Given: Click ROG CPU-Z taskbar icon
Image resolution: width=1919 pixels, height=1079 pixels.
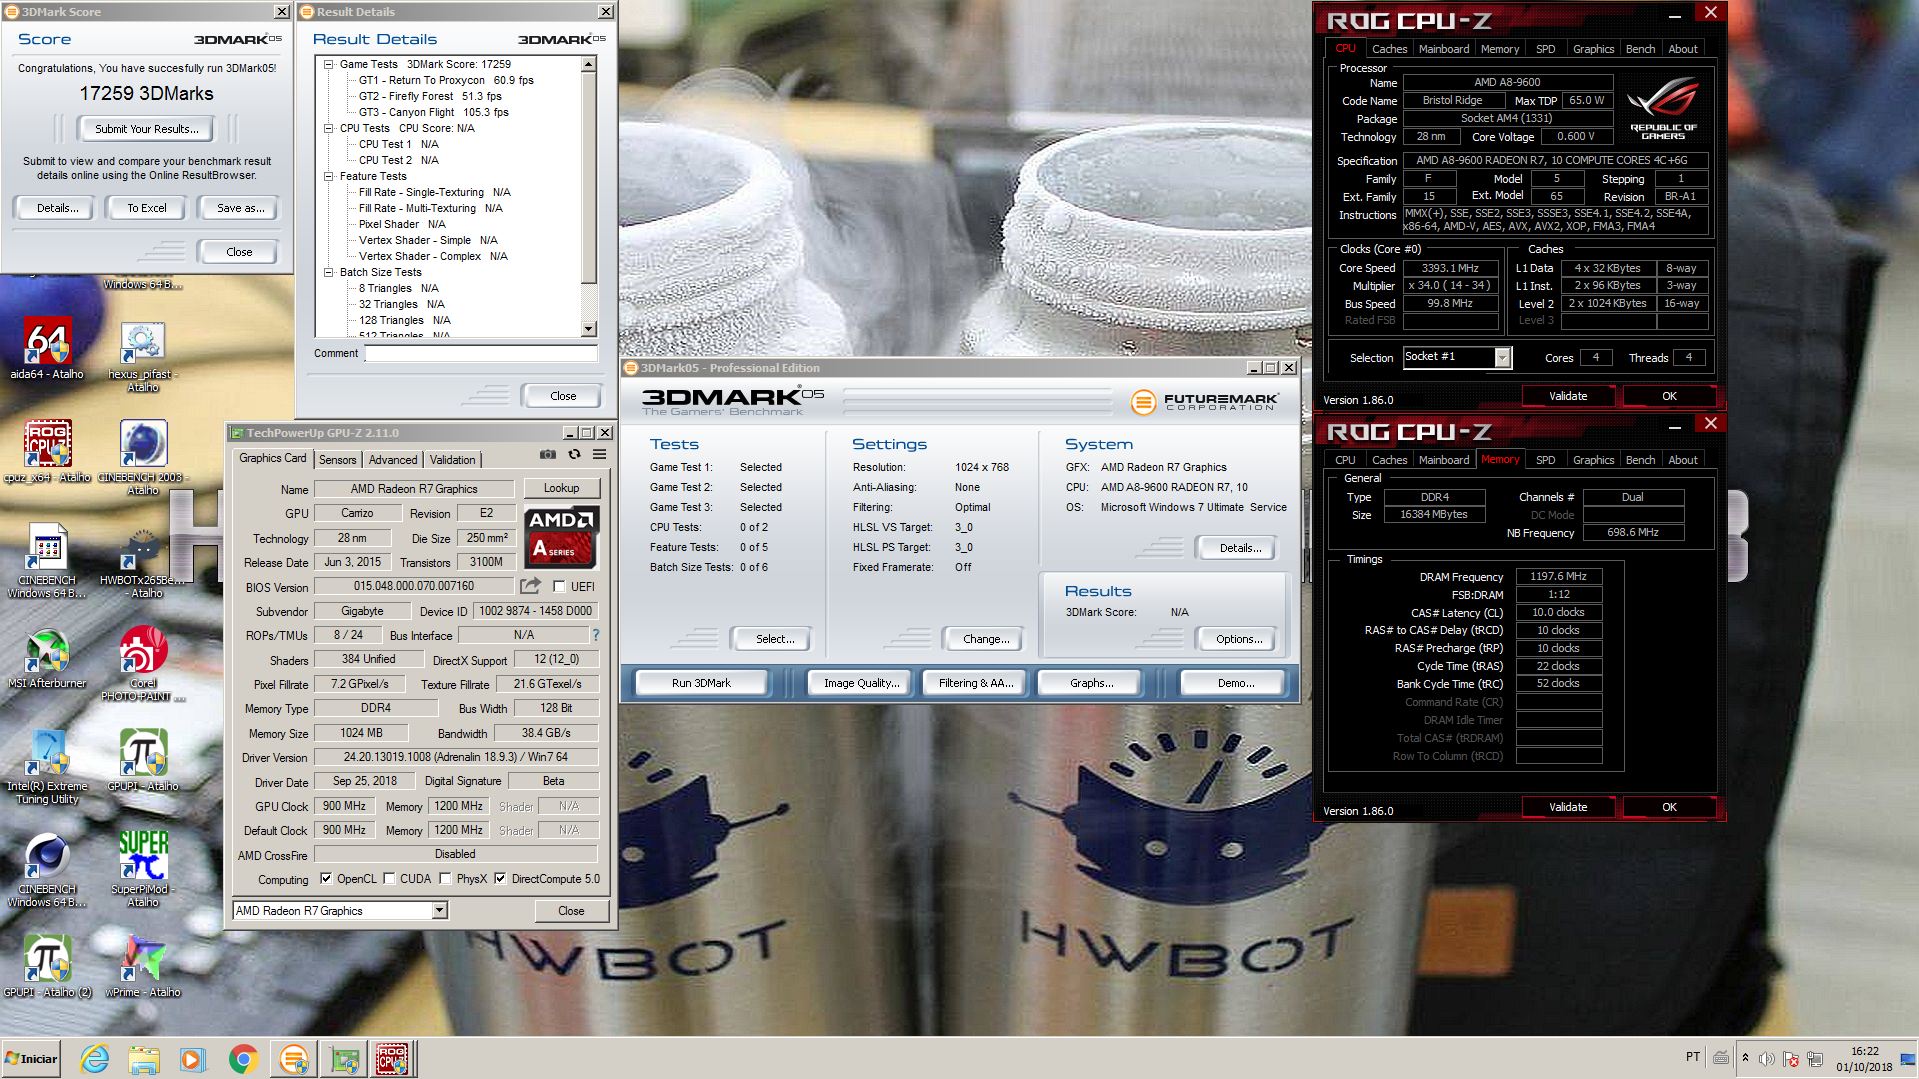Looking at the screenshot, I should pyautogui.click(x=391, y=1059).
